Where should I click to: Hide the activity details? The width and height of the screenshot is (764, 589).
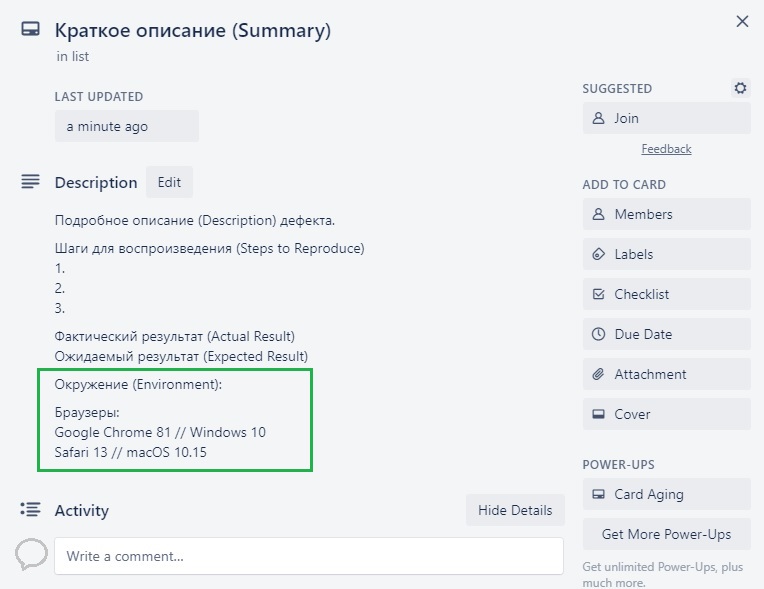(x=515, y=510)
